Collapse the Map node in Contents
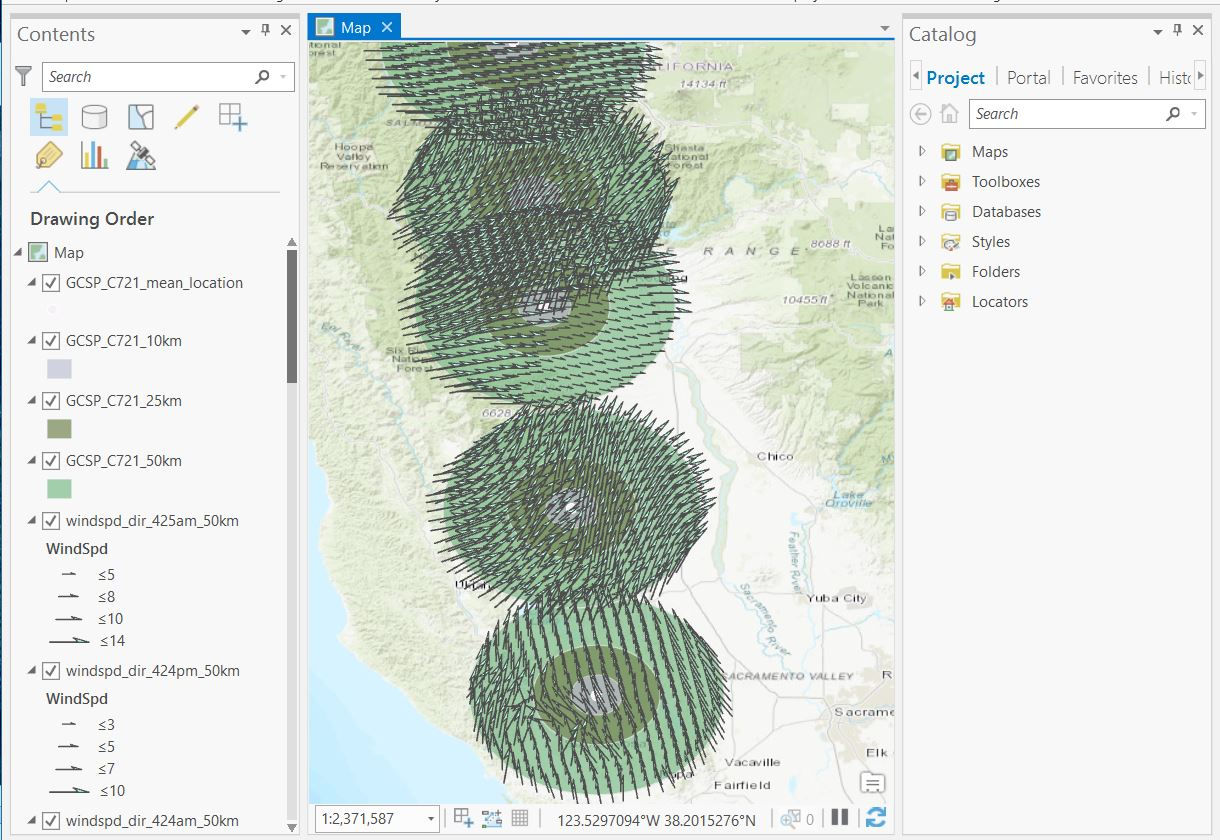Image resolution: width=1220 pixels, height=840 pixels. coord(19,252)
